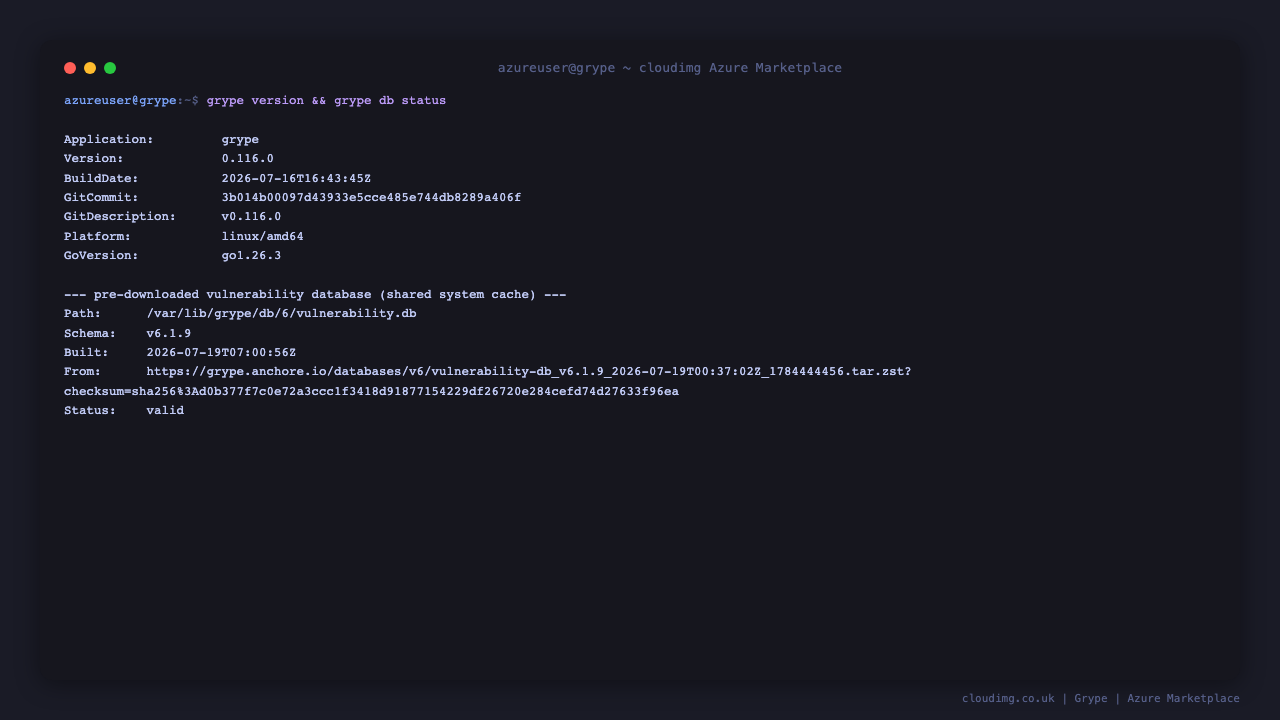Image resolution: width=1280 pixels, height=720 pixels.
Task: Click the schema value 'v6.1.9'
Action: [x=169, y=334]
